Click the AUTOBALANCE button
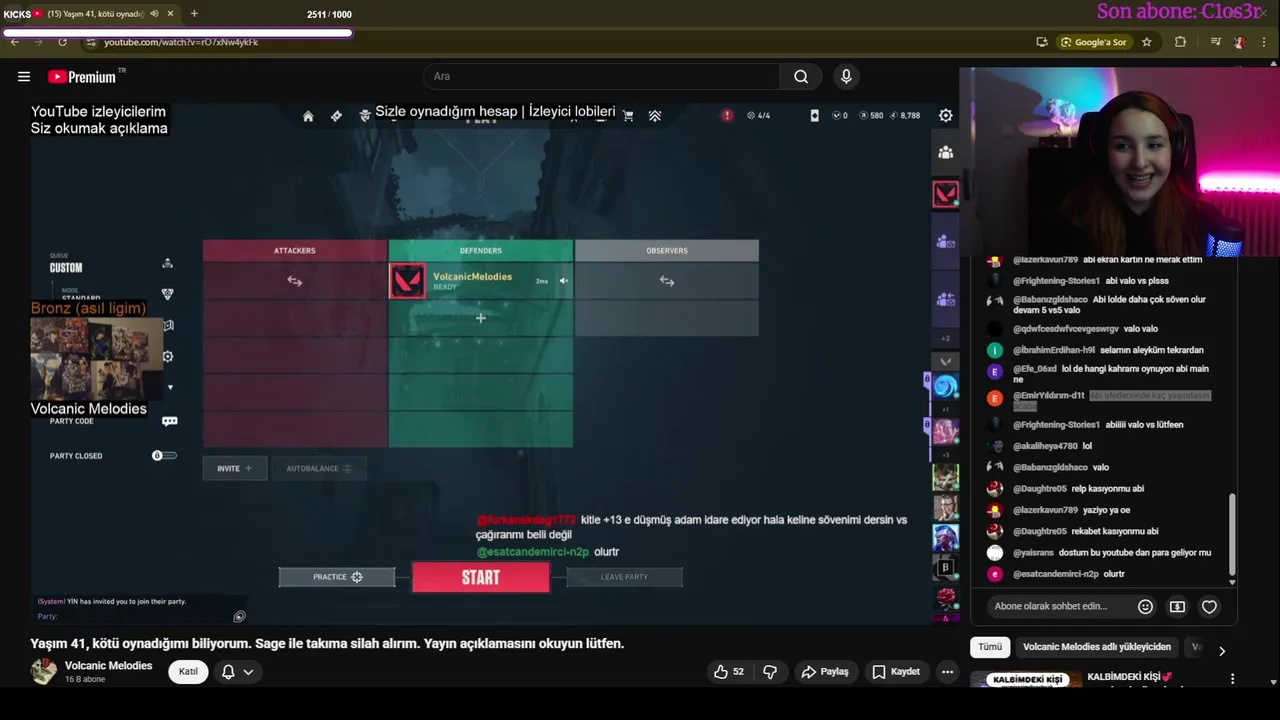Image resolution: width=1280 pixels, height=720 pixels. coord(318,468)
